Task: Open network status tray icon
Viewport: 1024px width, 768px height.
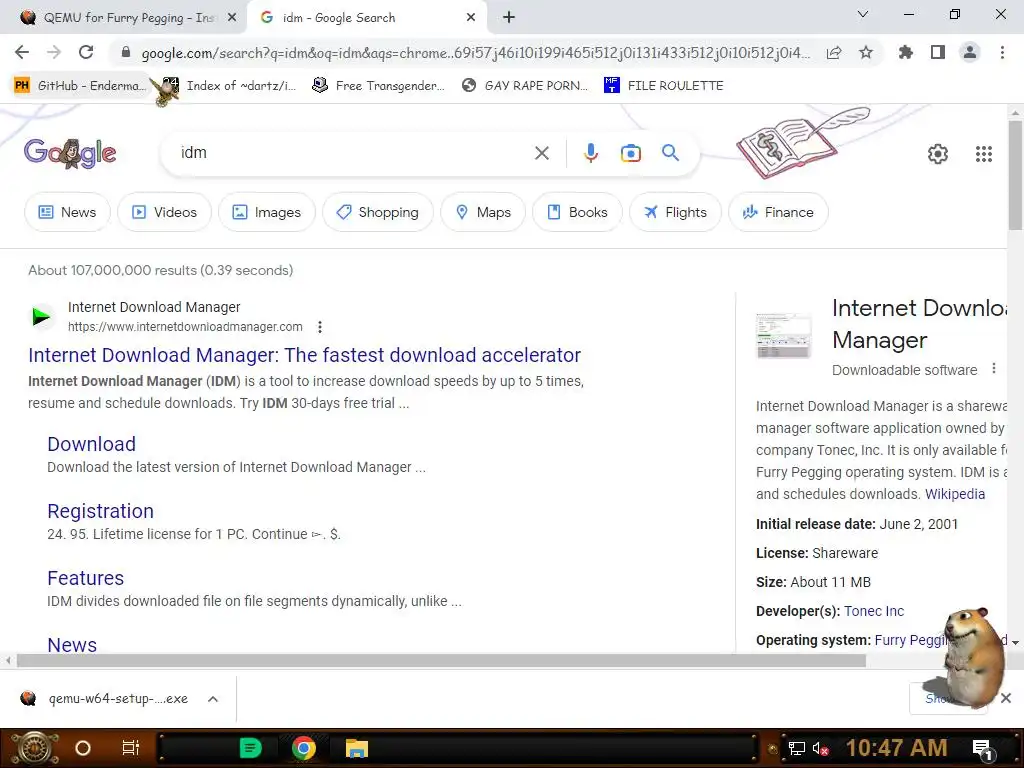Action: [797, 748]
